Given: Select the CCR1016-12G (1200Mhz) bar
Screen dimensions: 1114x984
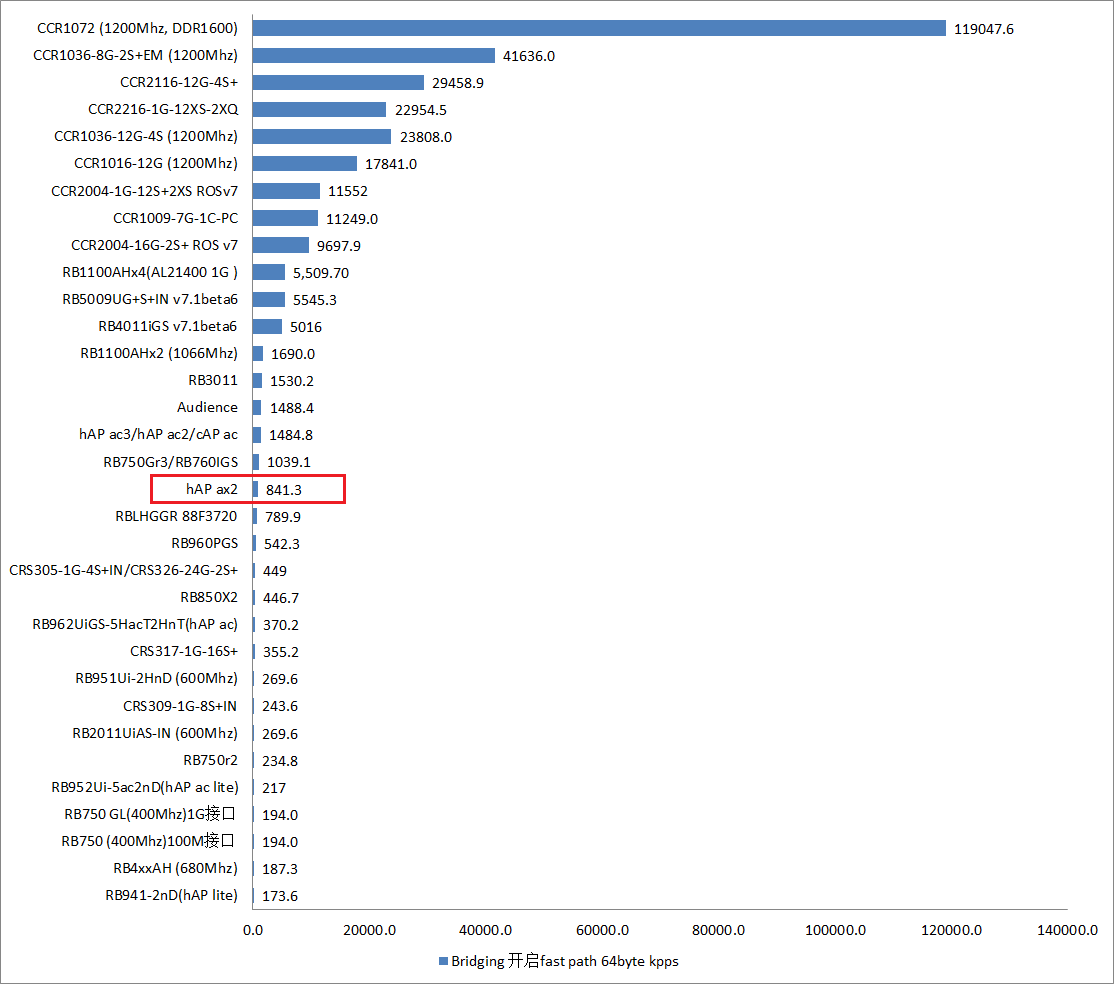Looking at the screenshot, I should point(305,163).
